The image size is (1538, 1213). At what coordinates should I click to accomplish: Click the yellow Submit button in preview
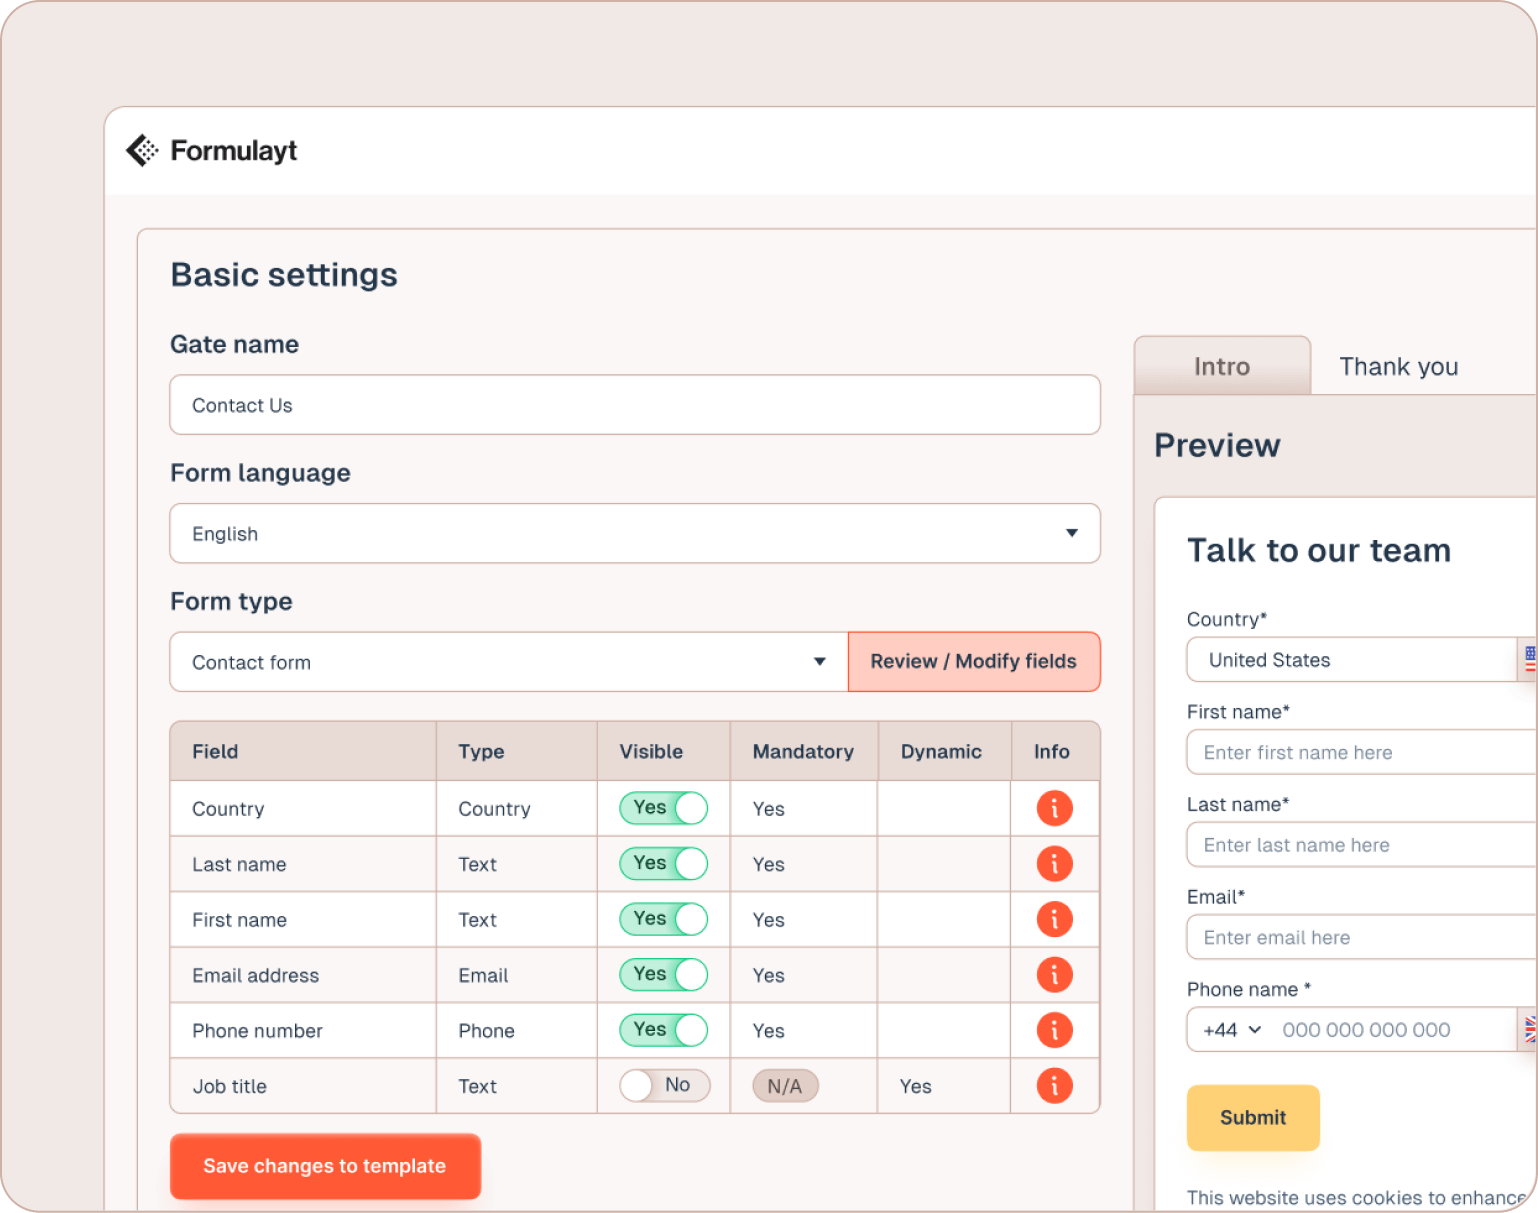pos(1252,1118)
